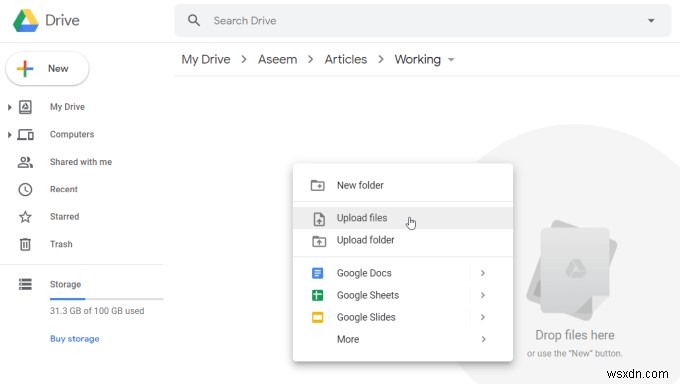Click the Computers sidebar icon
680x384 pixels.
pyautogui.click(x=25, y=135)
